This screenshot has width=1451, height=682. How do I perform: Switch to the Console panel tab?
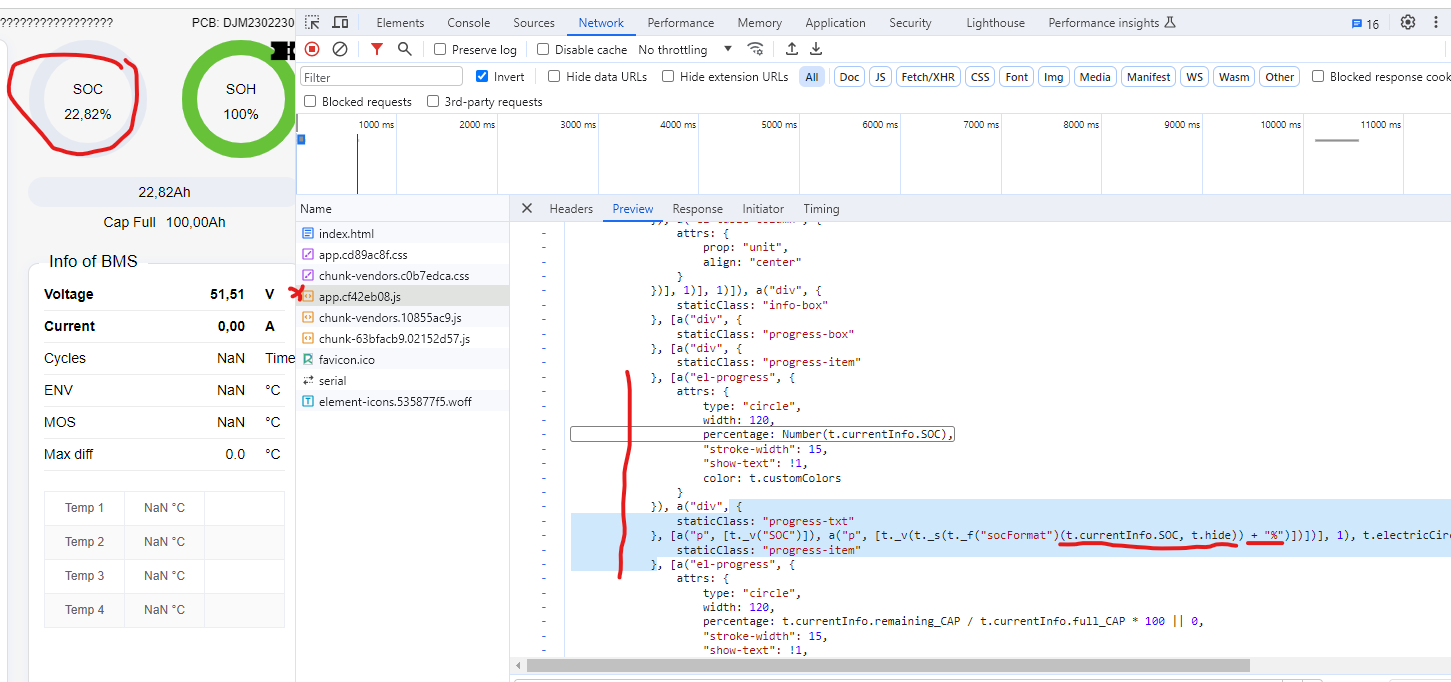pyautogui.click(x=469, y=23)
